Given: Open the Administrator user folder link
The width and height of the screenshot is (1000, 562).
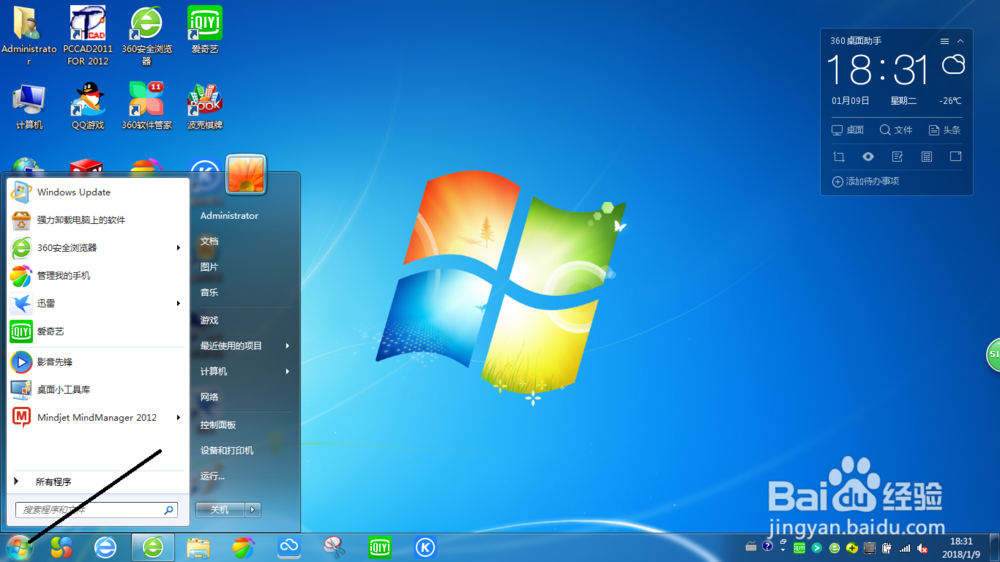Looking at the screenshot, I should coord(229,216).
